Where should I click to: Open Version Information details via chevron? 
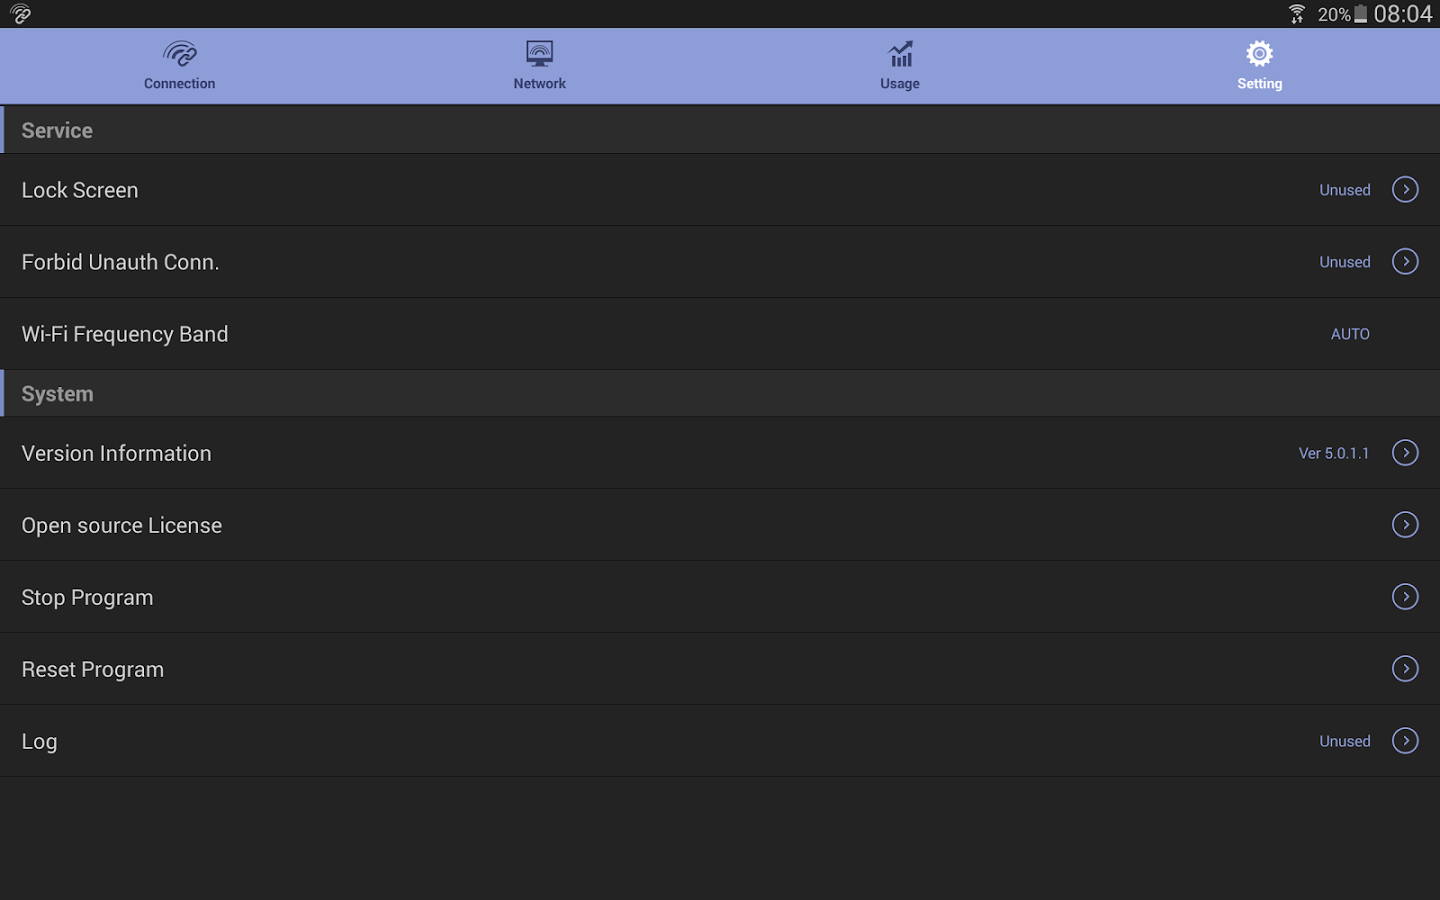pyautogui.click(x=1405, y=453)
